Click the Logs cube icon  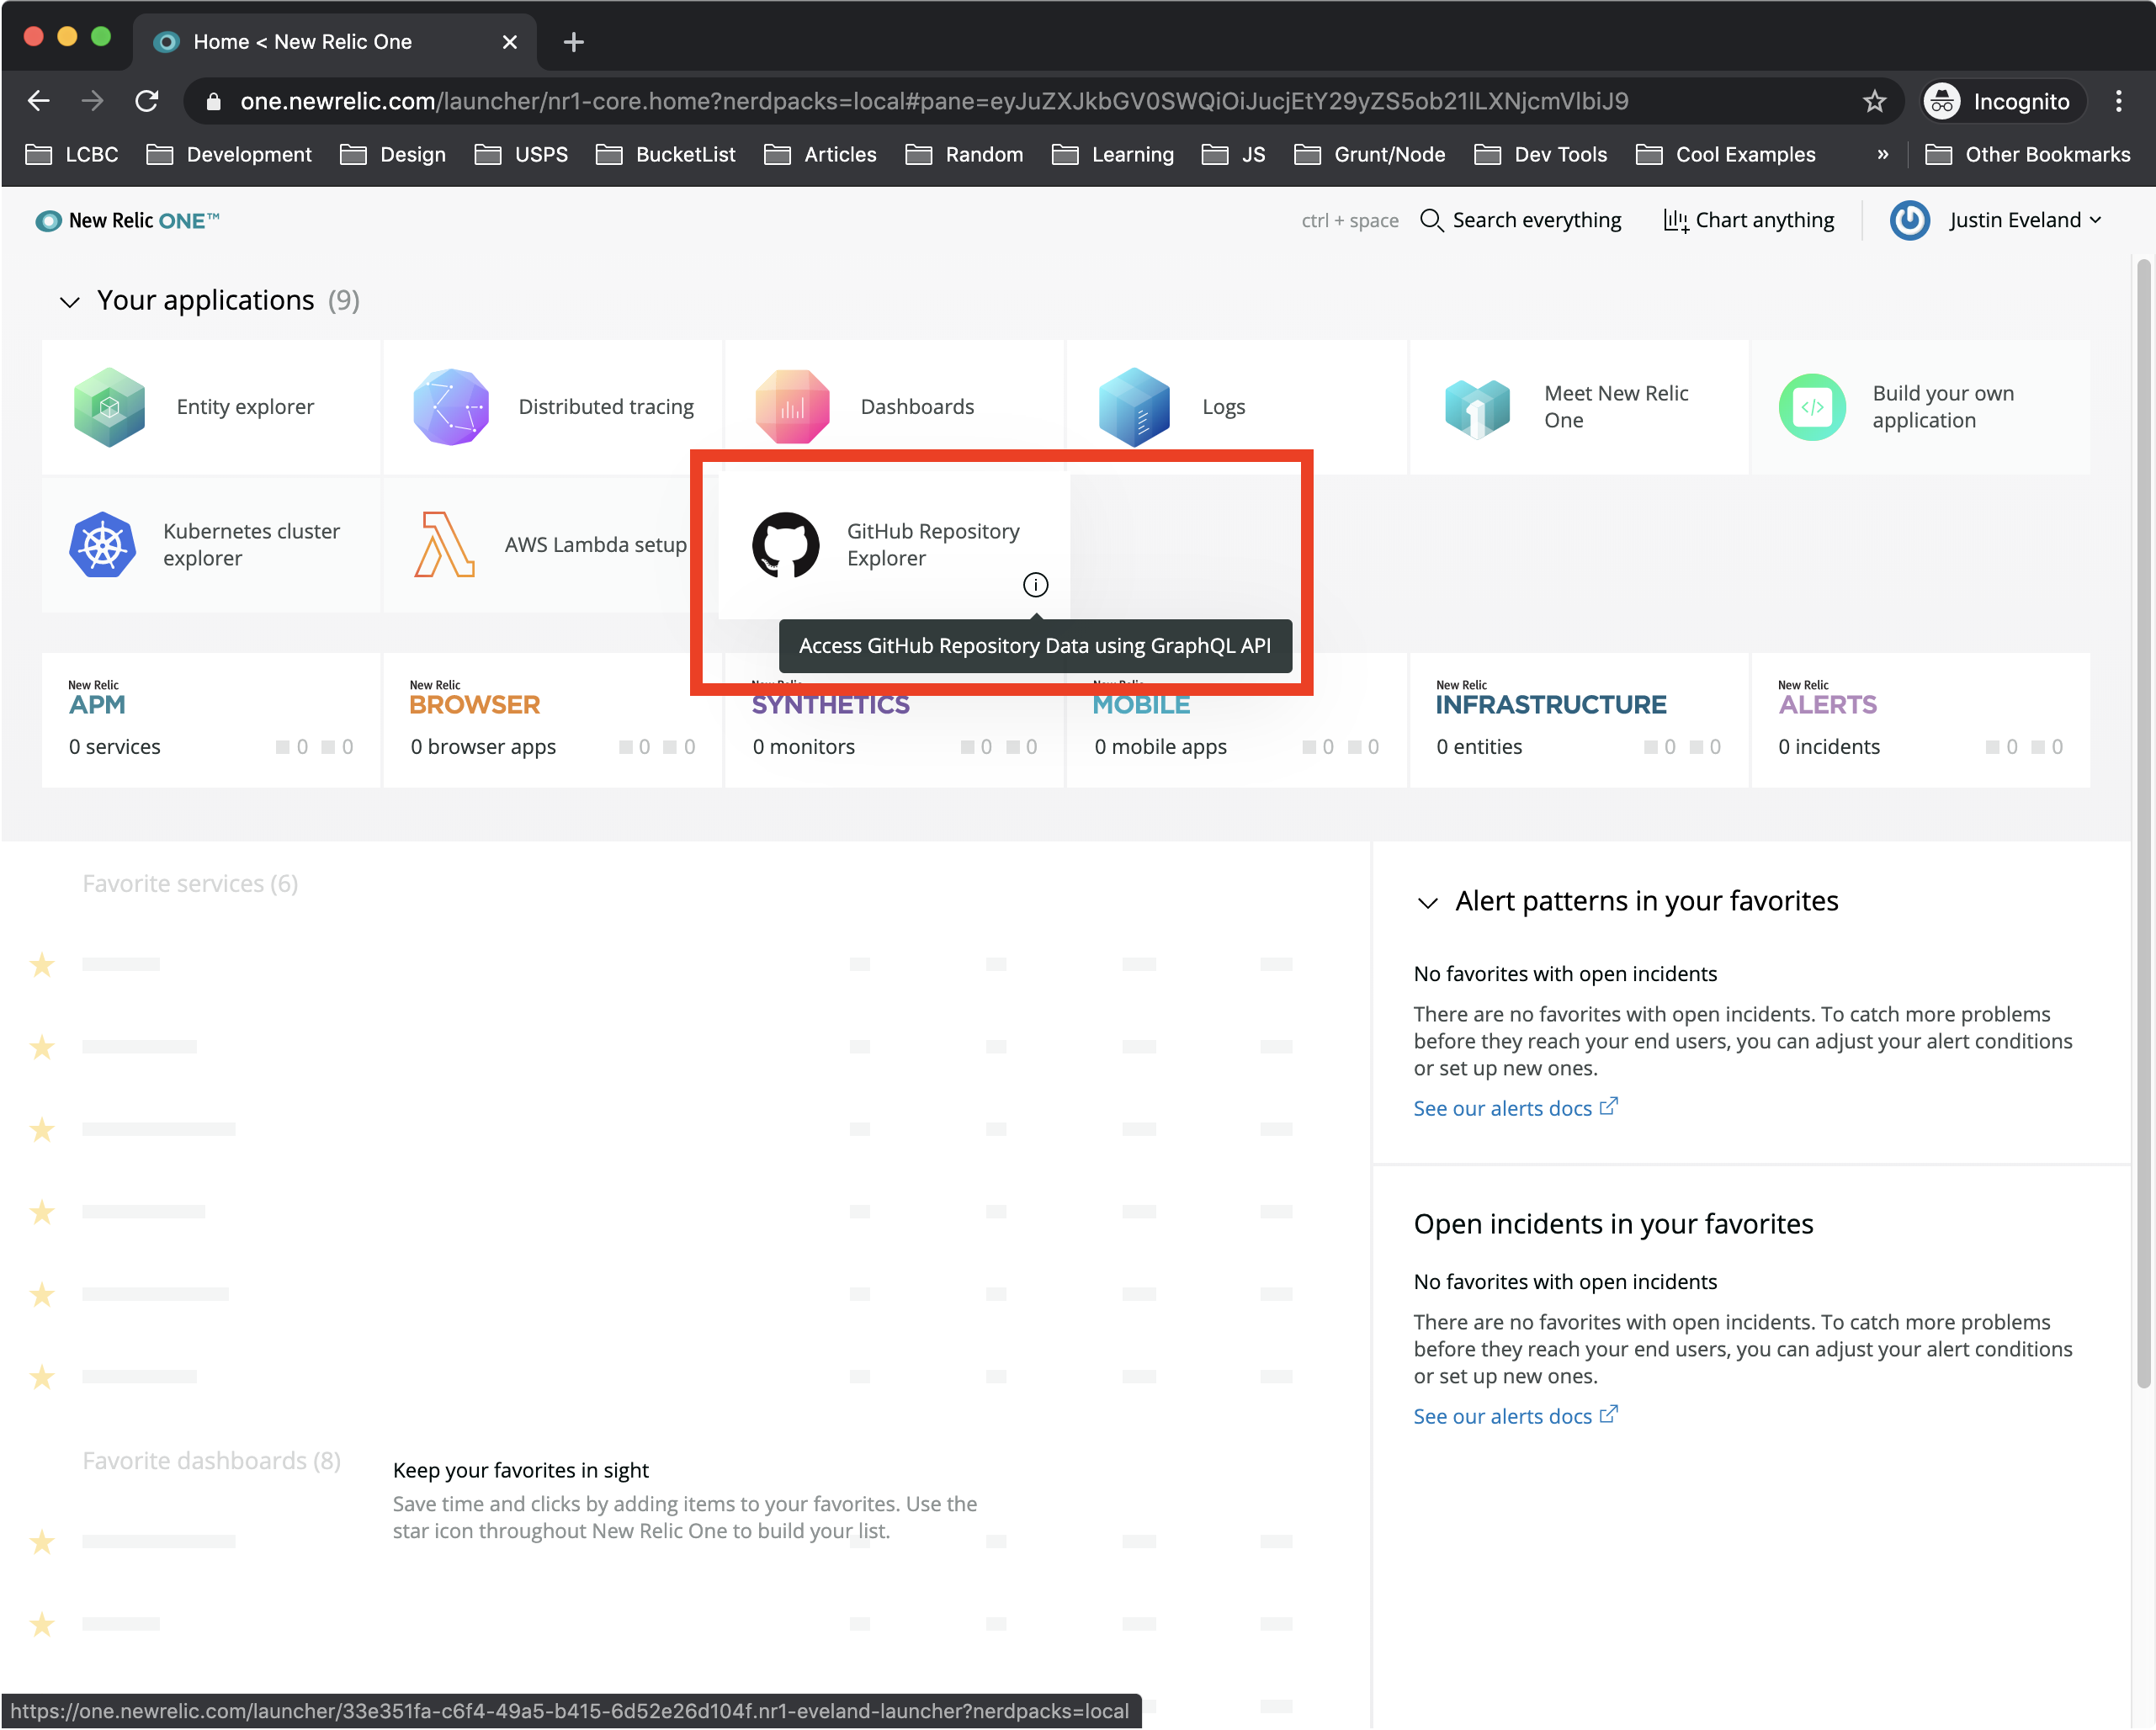point(1134,407)
